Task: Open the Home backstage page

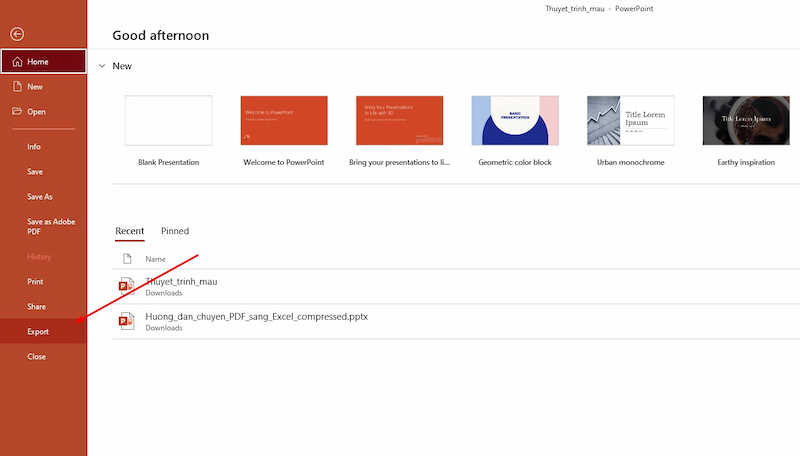Action: 43,62
